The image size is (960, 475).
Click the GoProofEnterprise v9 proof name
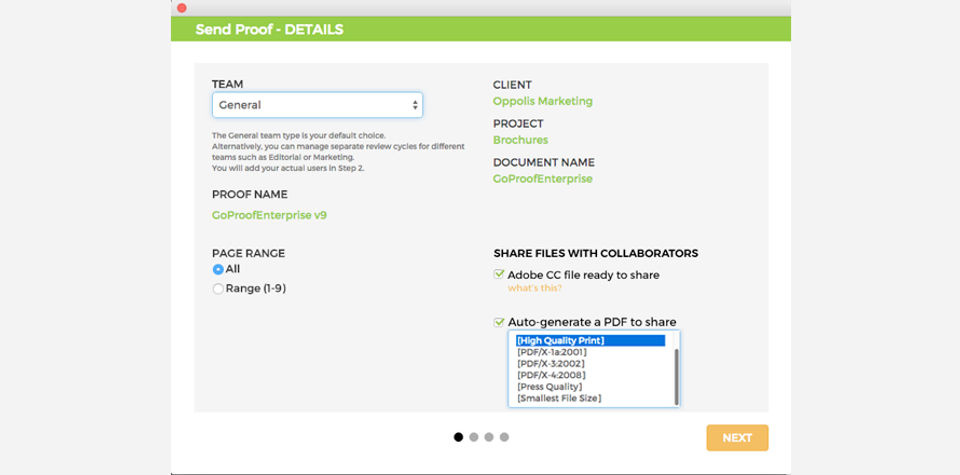269,215
